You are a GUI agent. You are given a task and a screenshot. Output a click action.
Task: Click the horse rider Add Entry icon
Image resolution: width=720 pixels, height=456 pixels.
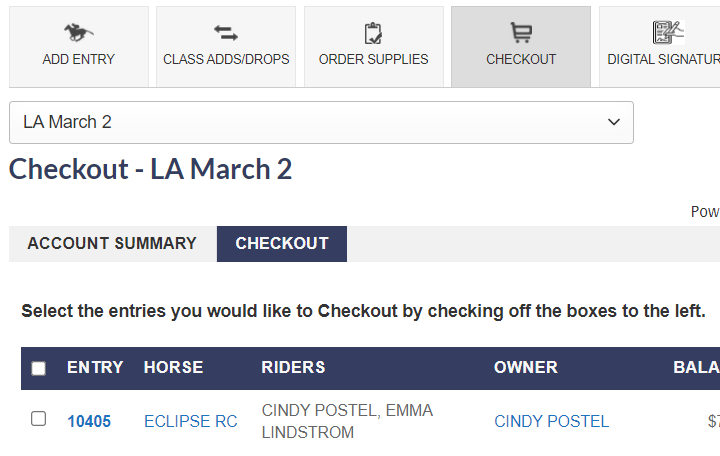pyautogui.click(x=79, y=33)
